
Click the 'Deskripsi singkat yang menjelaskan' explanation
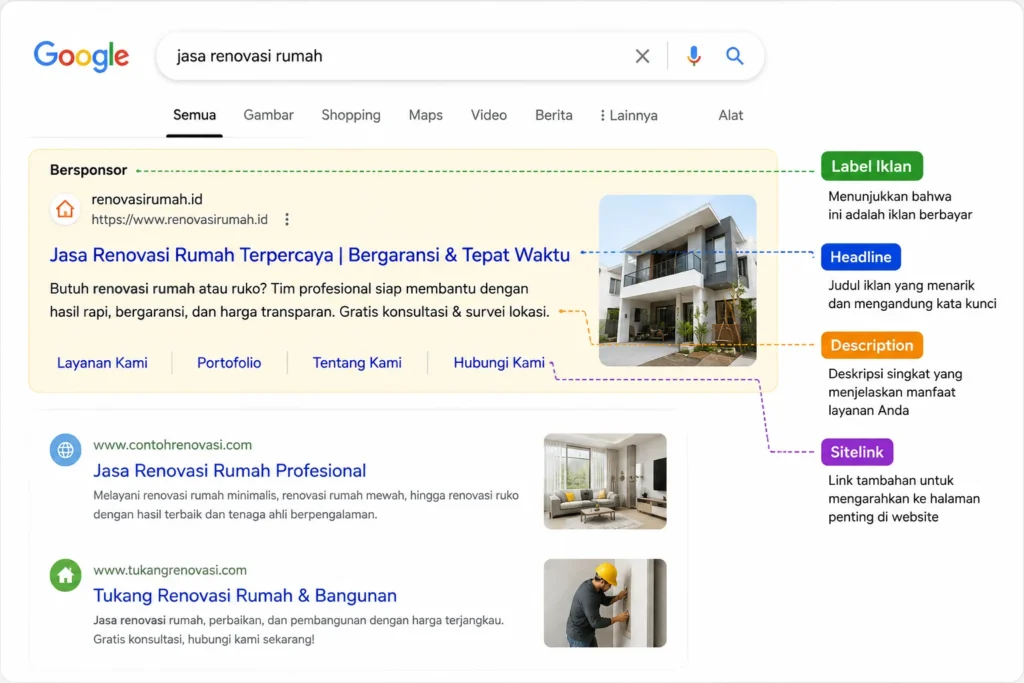(895, 392)
